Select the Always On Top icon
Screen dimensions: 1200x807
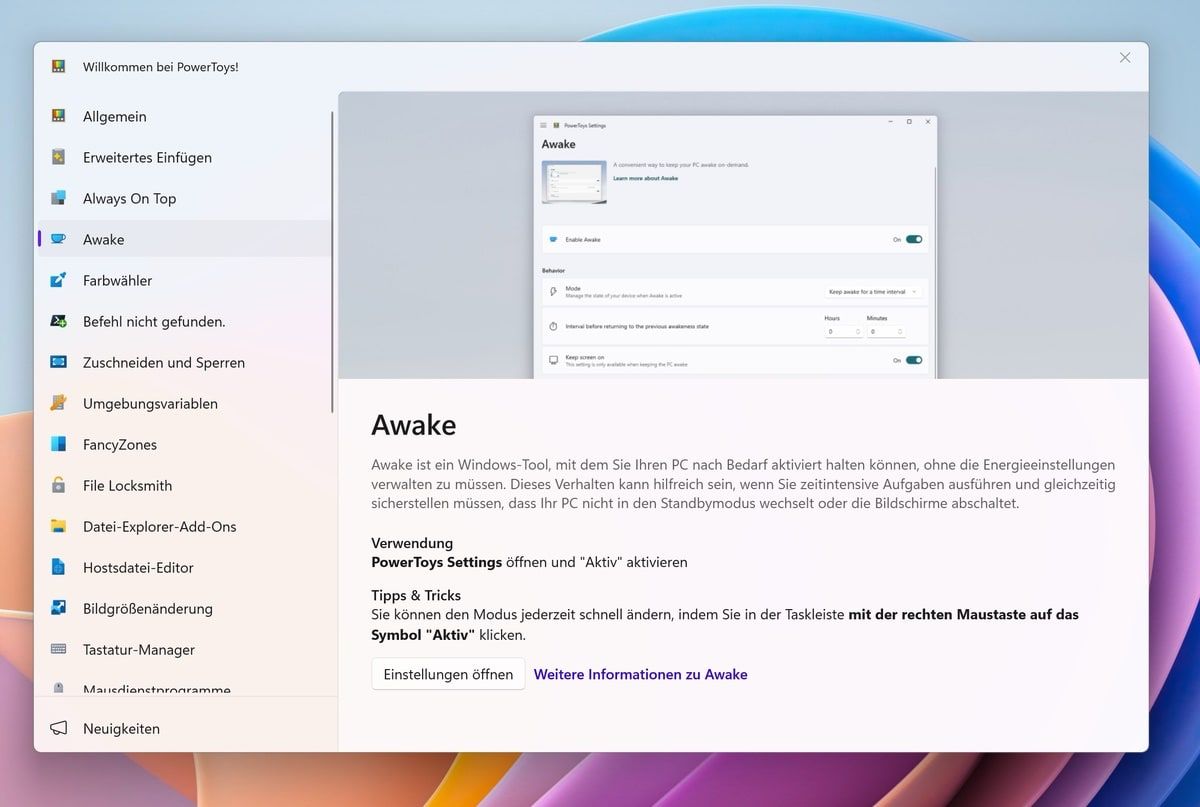pyautogui.click(x=59, y=198)
